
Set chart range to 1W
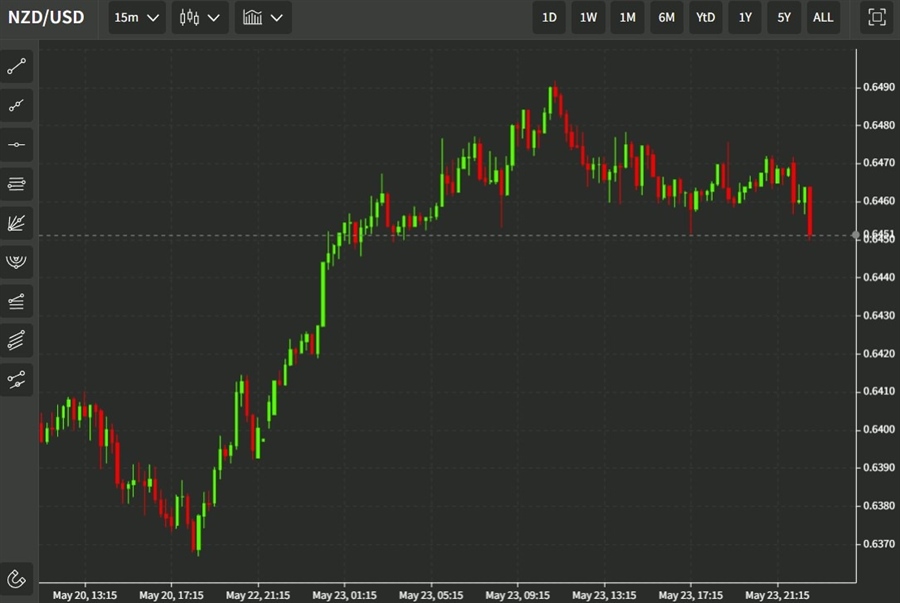[x=588, y=17]
